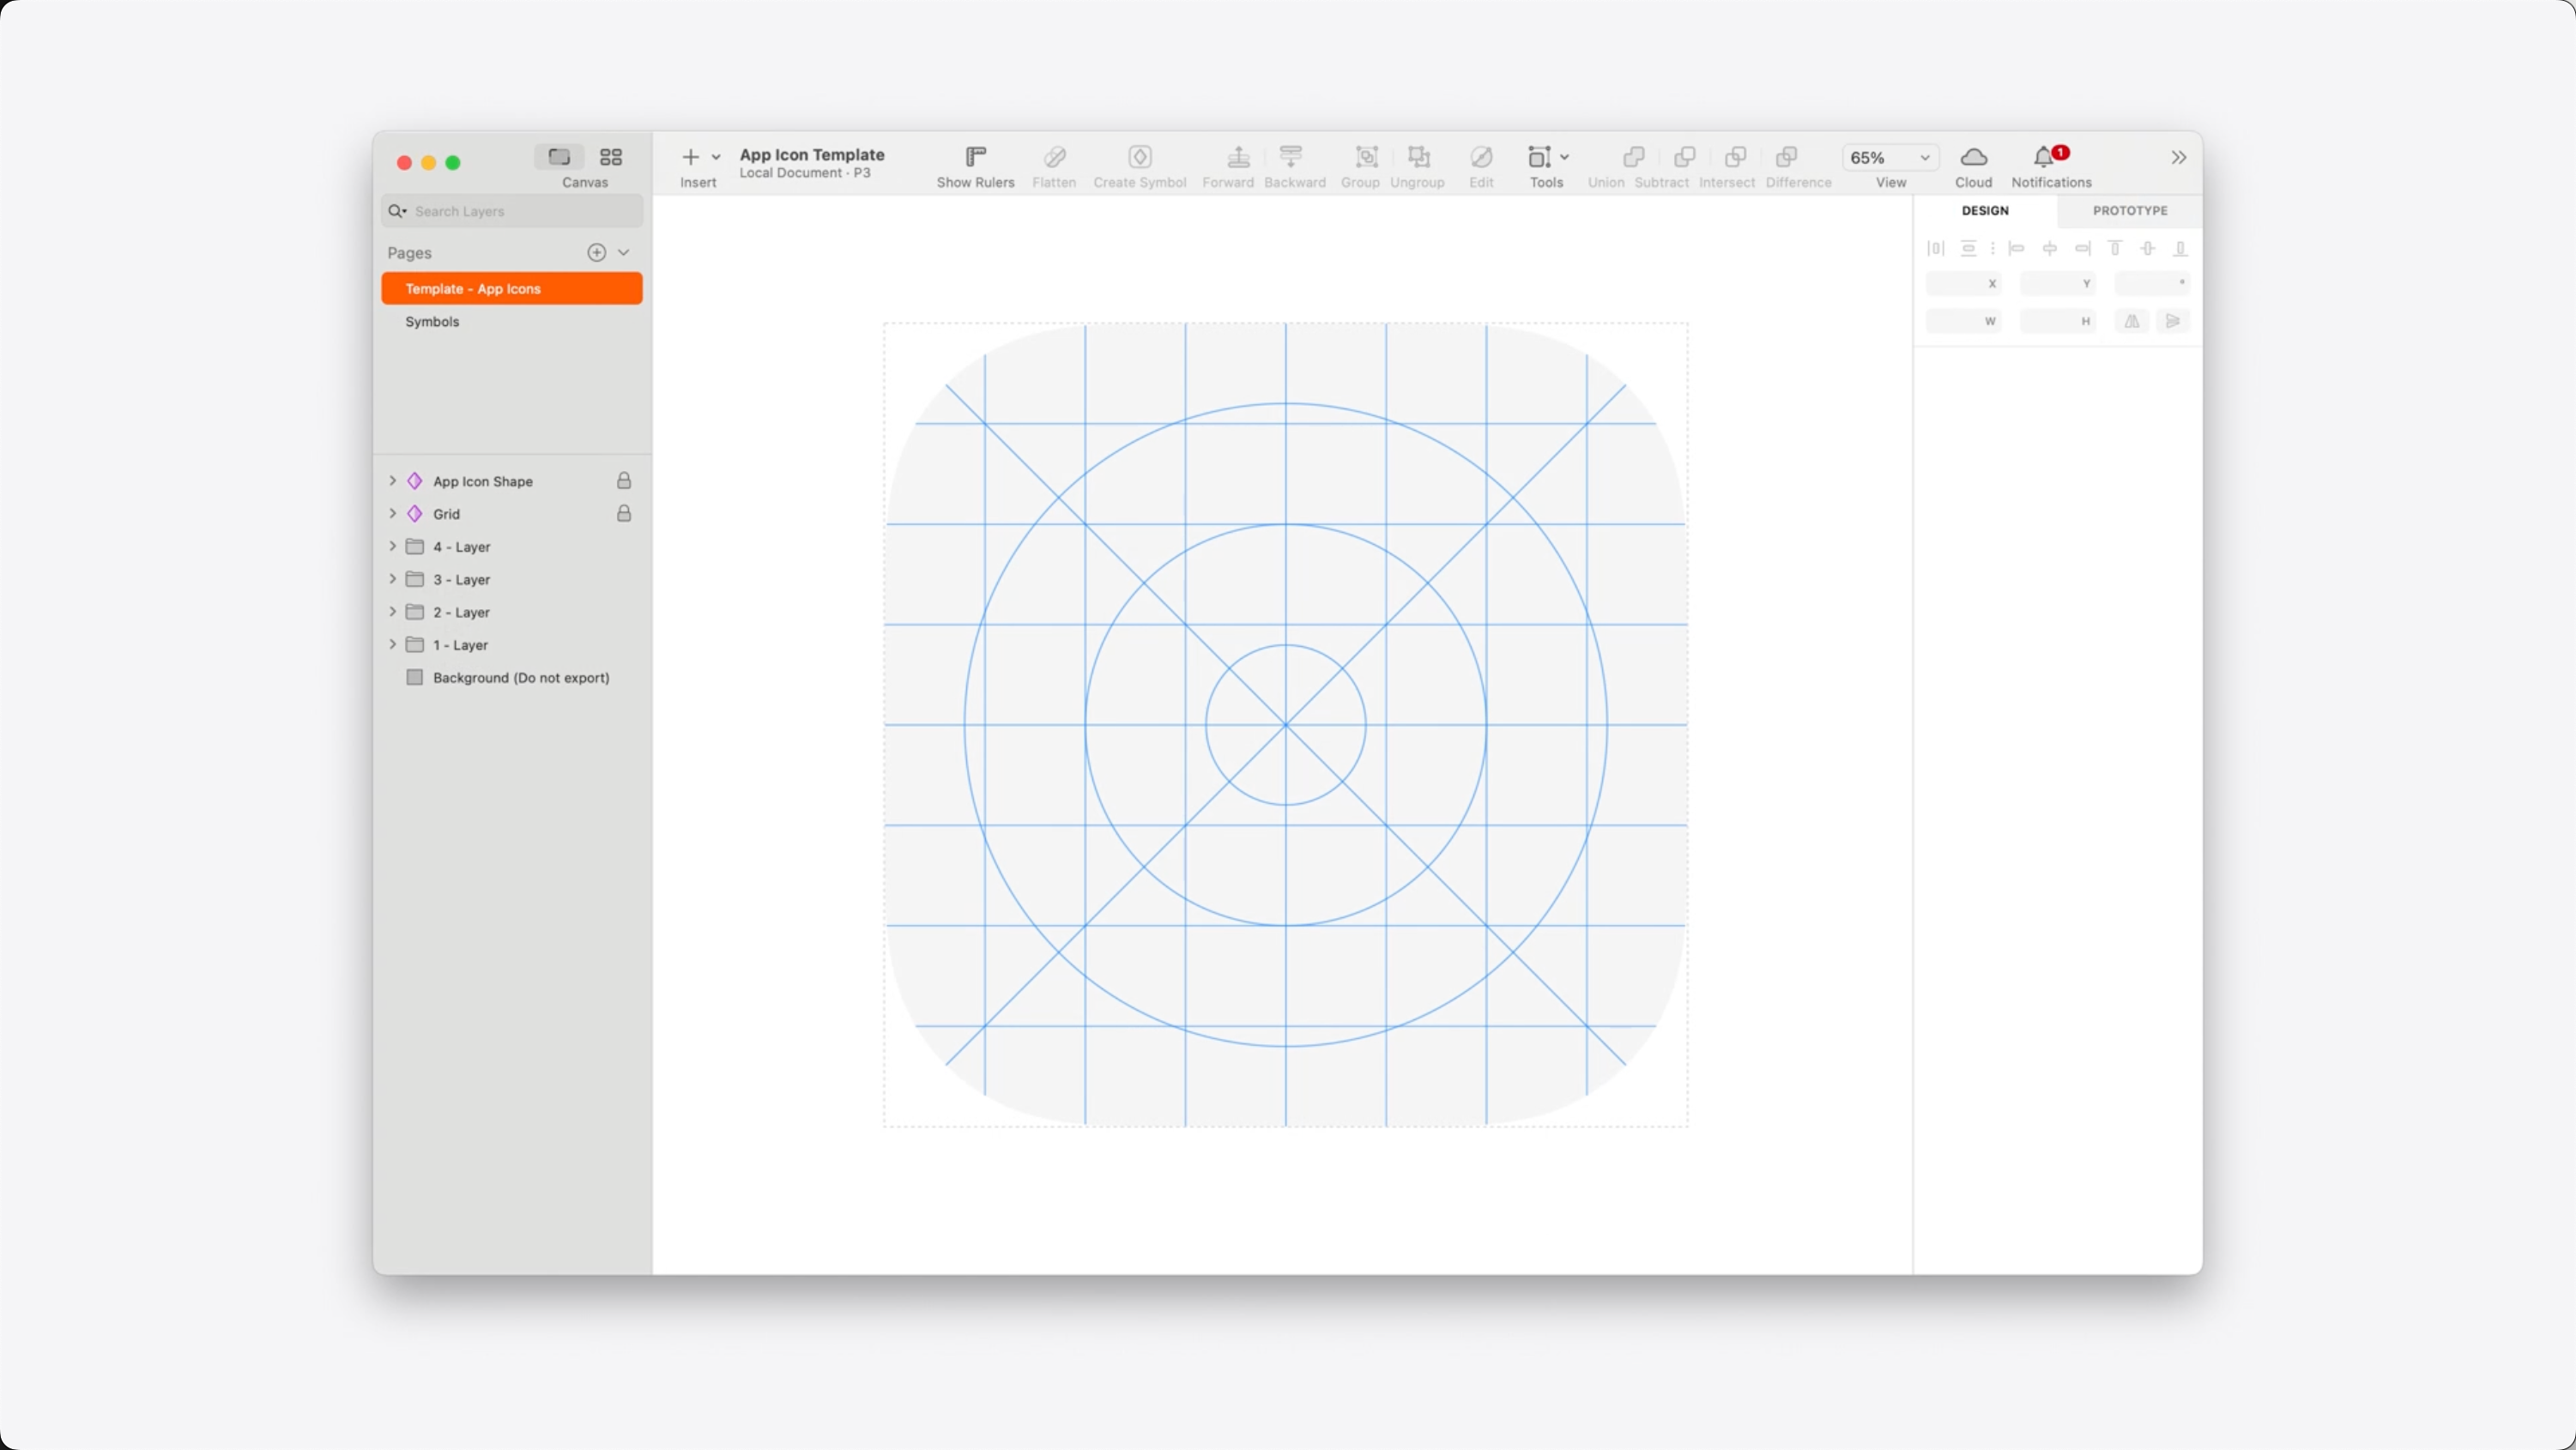Screen dimensions: 2576x1450
Task: Click the Union boolean icon
Action: click(x=1632, y=157)
